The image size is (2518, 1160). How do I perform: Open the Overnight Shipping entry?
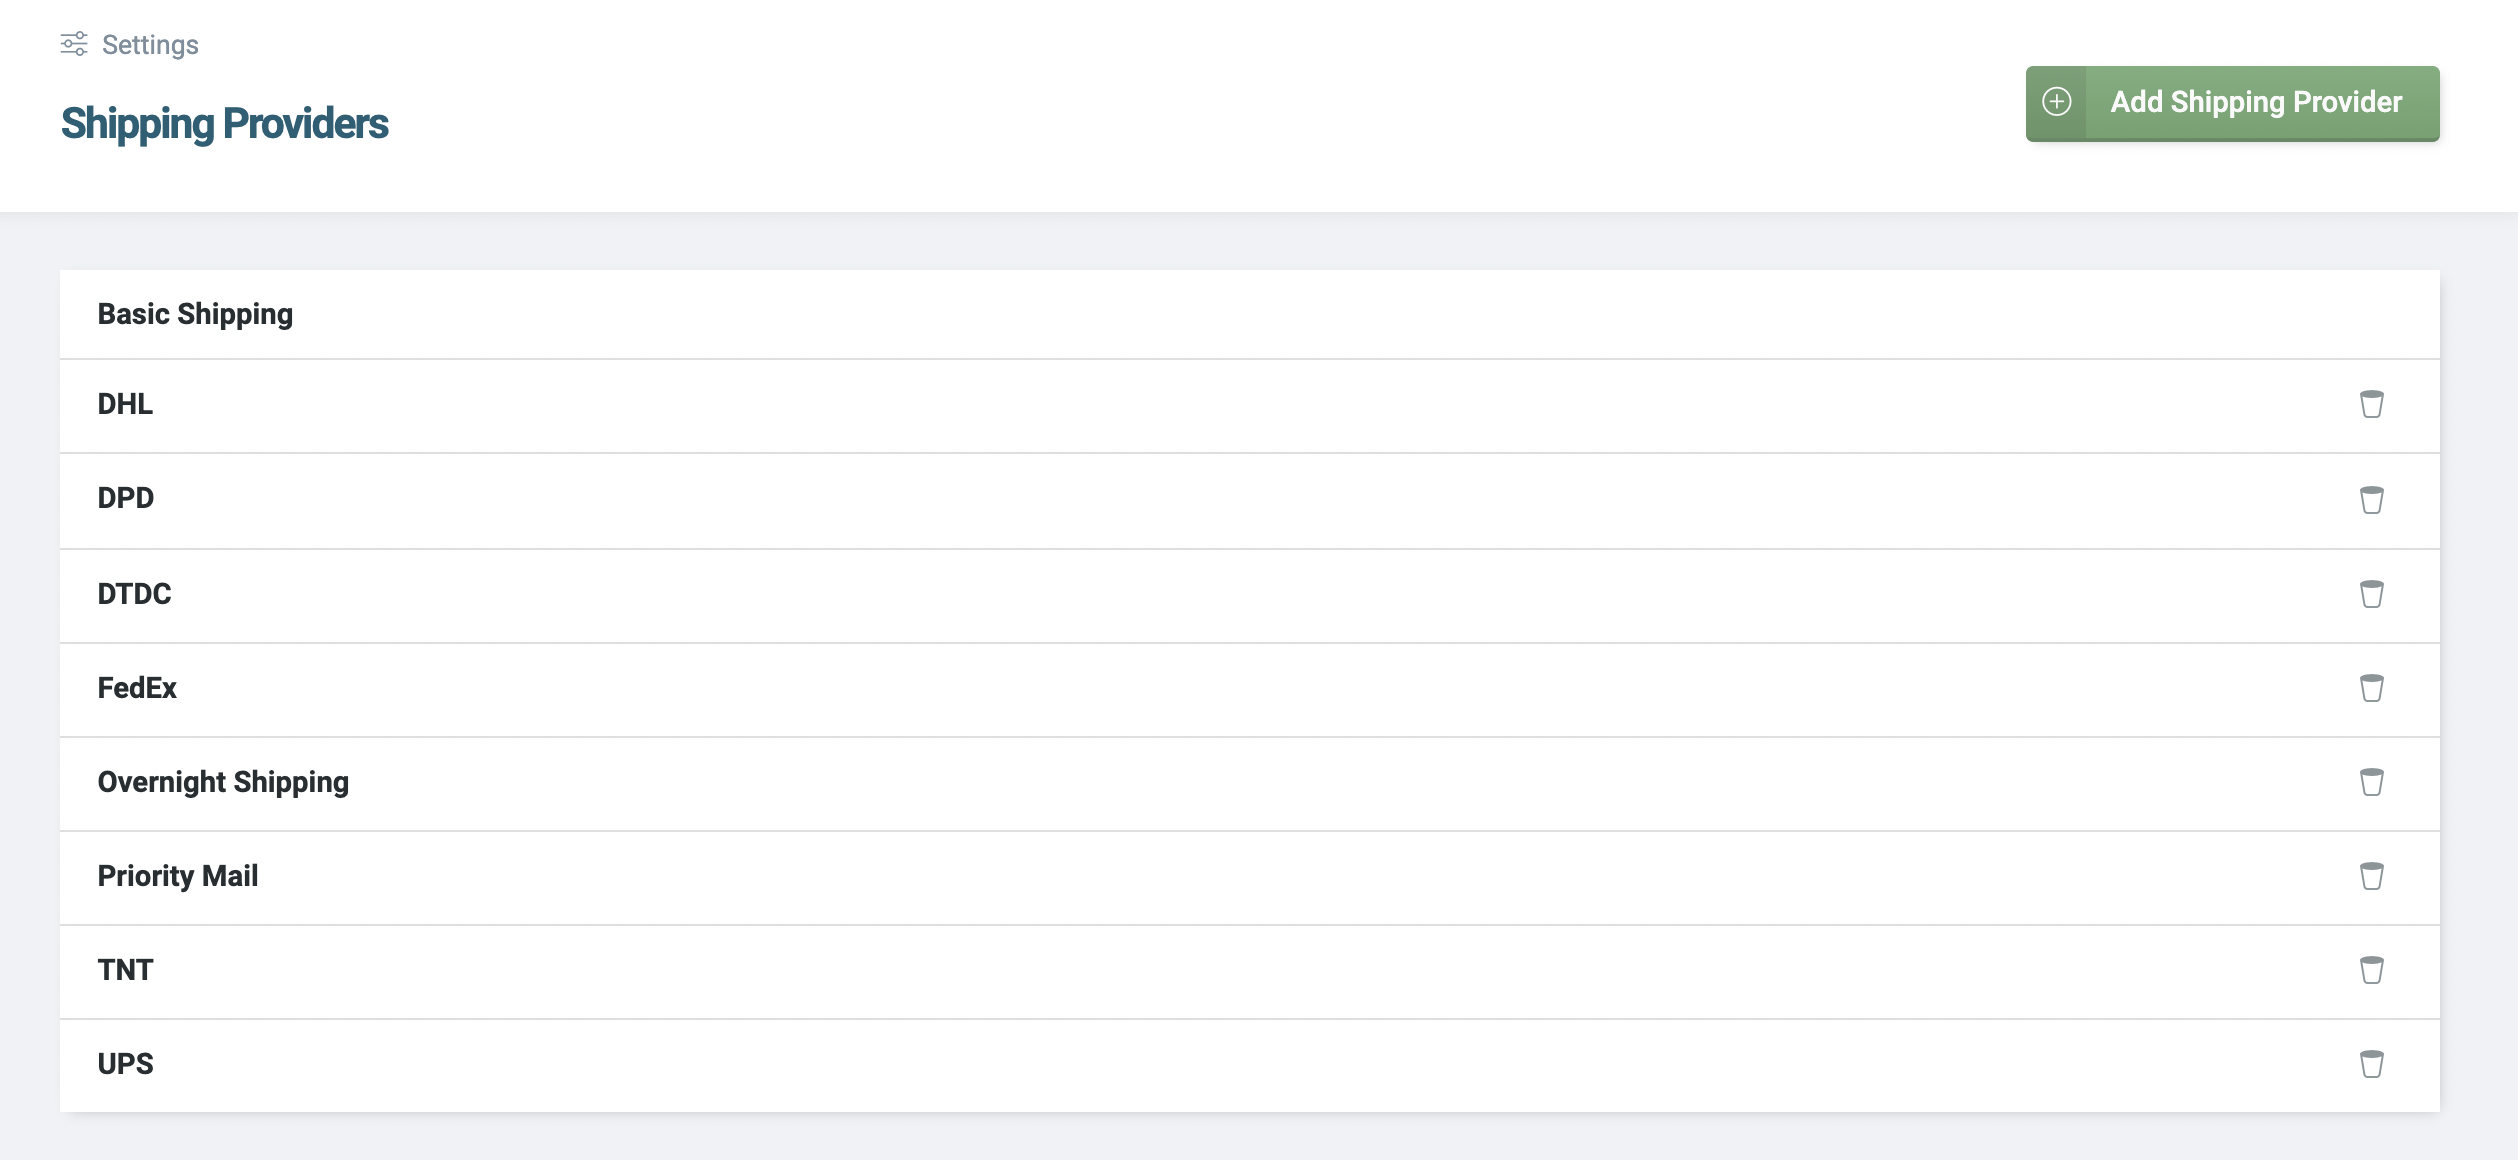pos(1249,783)
